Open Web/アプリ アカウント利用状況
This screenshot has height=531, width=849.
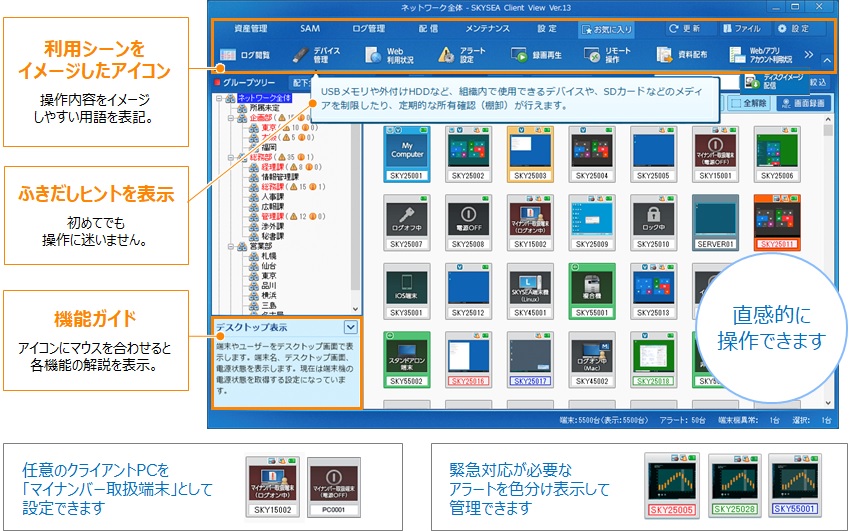coord(761,55)
